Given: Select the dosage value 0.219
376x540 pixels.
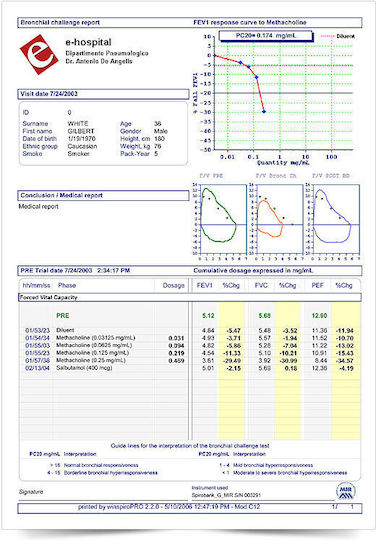Looking at the screenshot, I should (176, 353).
